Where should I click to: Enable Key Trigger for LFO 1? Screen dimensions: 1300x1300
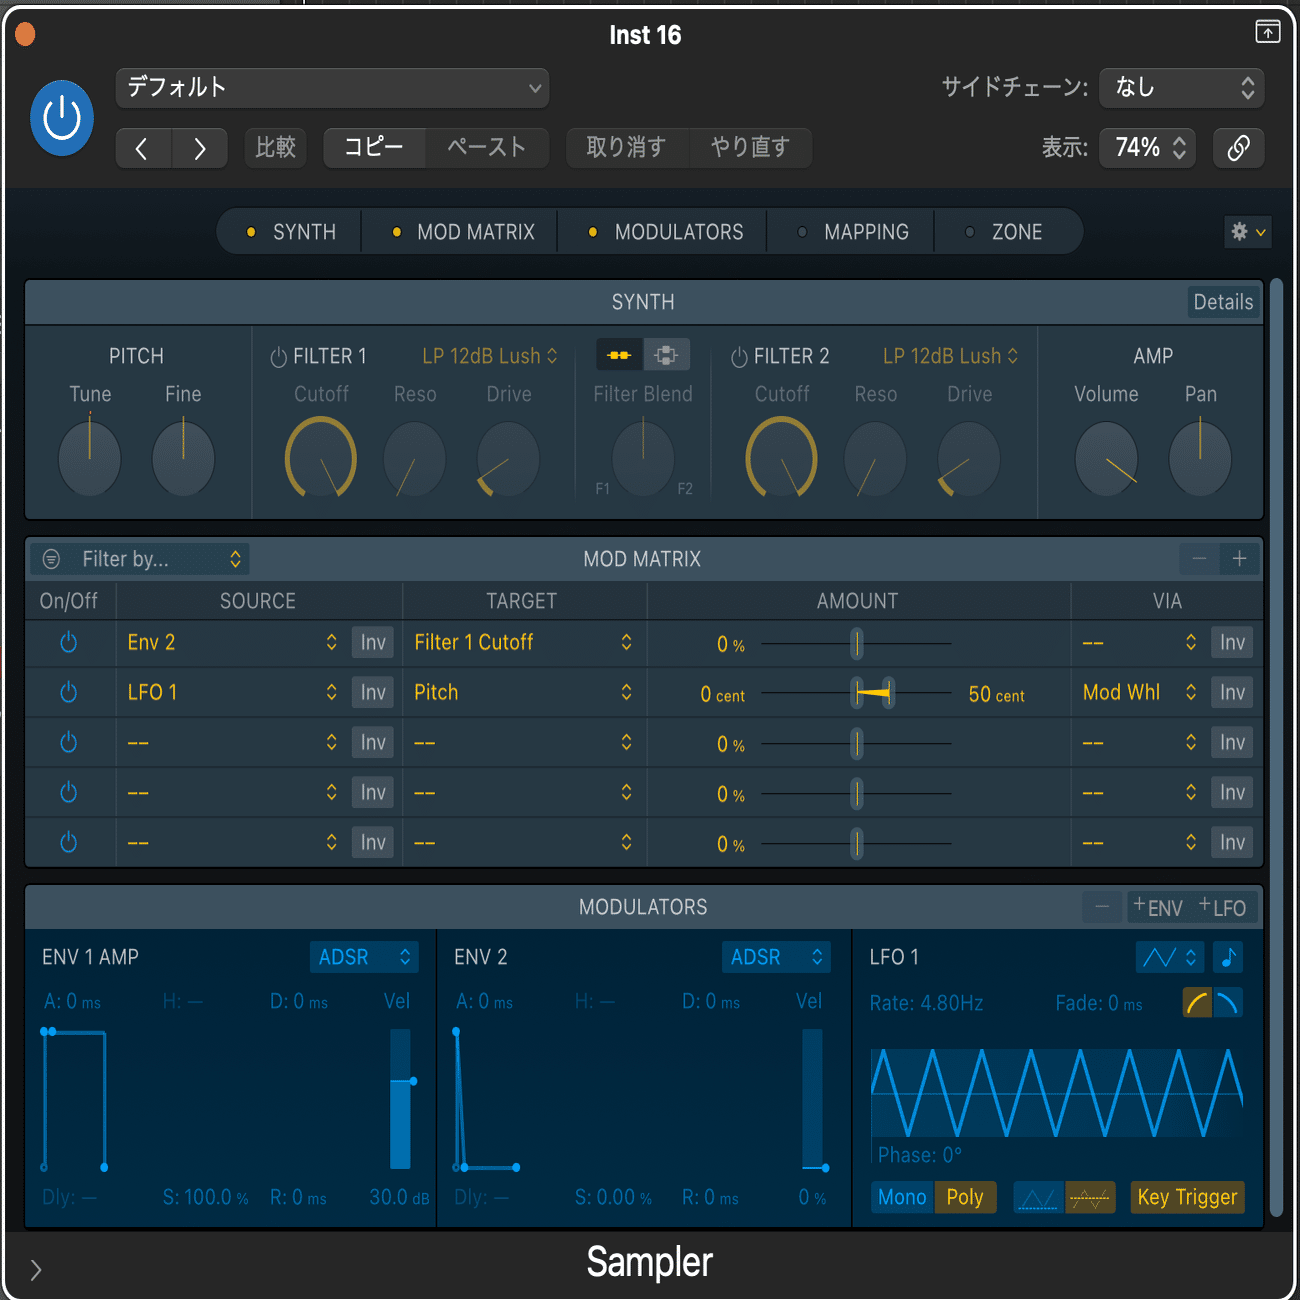click(x=1187, y=1197)
